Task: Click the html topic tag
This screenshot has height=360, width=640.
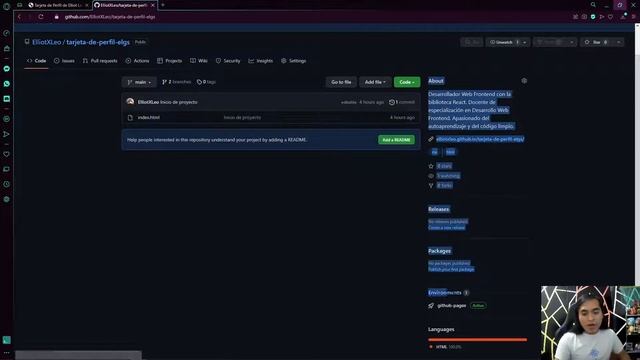Action: (x=450, y=152)
